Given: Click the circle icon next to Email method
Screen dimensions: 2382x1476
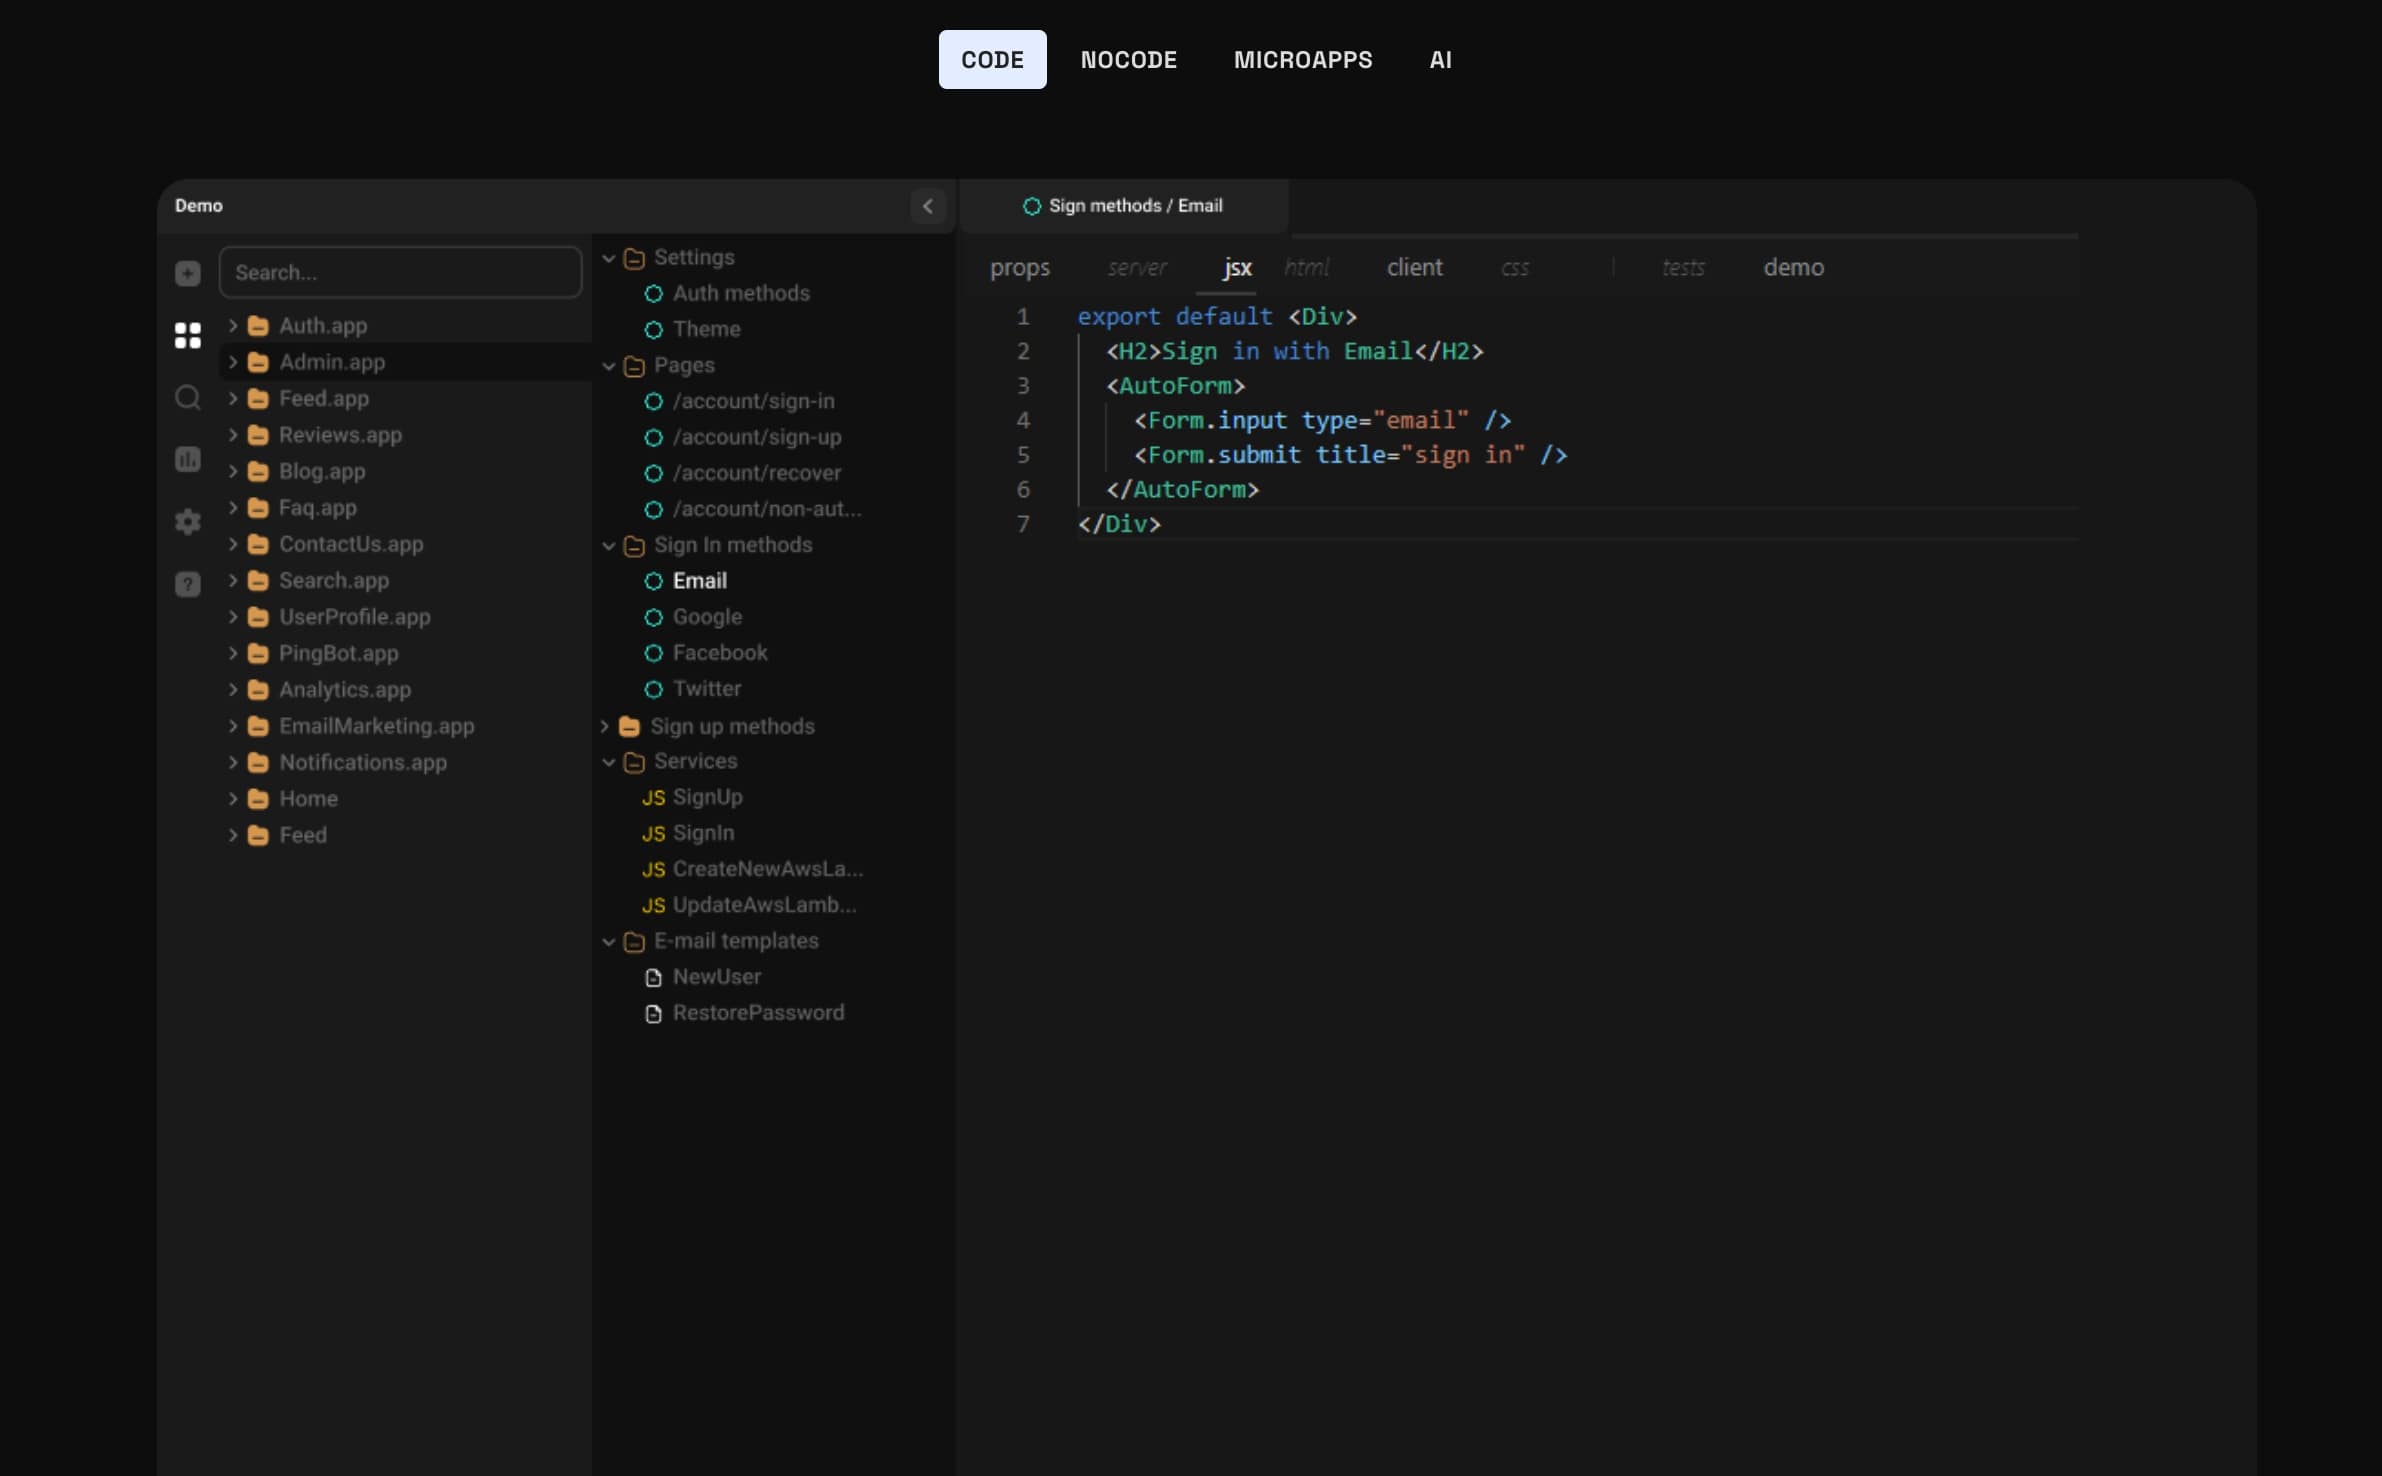Looking at the screenshot, I should tap(654, 581).
